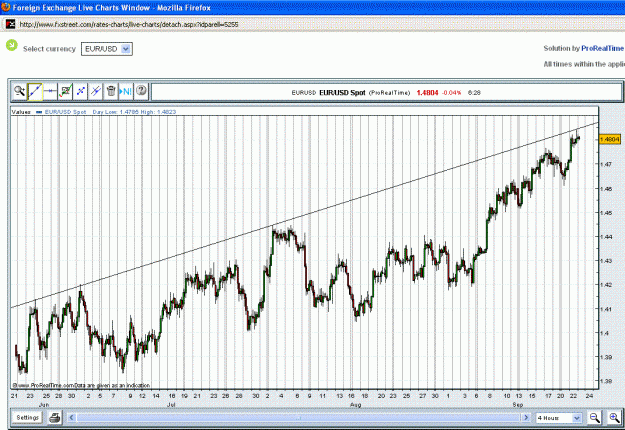The width and height of the screenshot is (625, 430).
Task: Select the trend line drawing tool
Action: pos(35,91)
